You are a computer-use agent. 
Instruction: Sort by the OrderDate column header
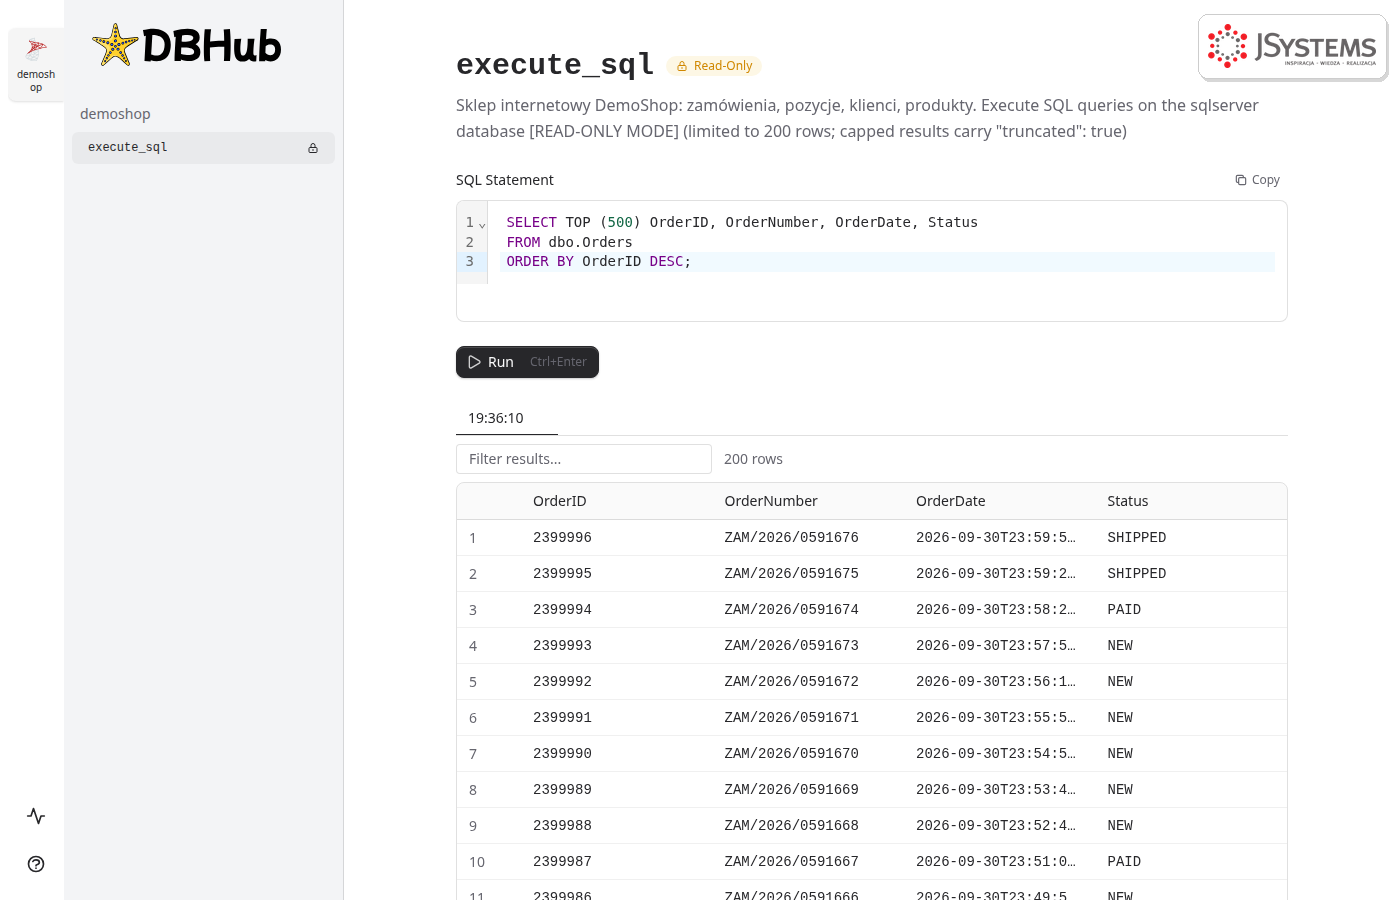tap(951, 501)
